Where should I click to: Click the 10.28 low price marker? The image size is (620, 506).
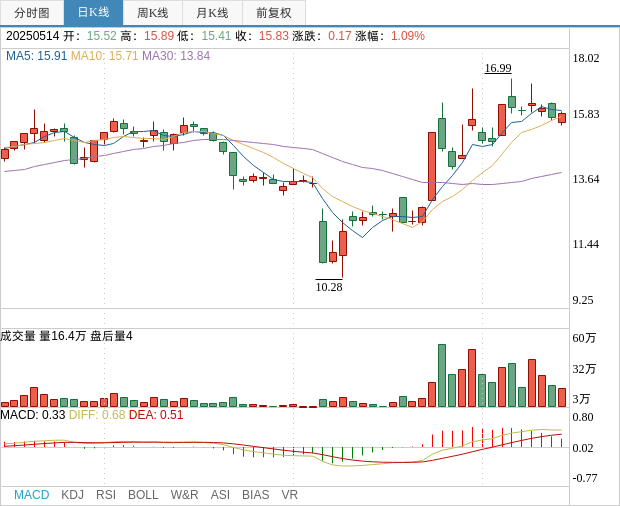tap(329, 287)
